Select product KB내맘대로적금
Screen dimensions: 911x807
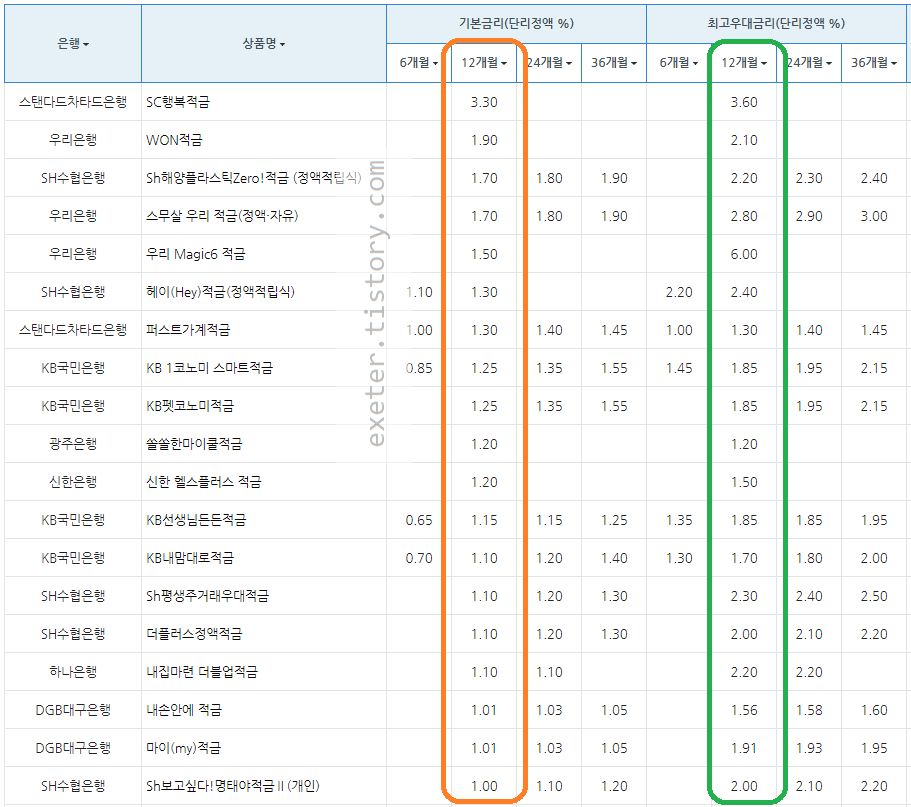click(x=190, y=558)
